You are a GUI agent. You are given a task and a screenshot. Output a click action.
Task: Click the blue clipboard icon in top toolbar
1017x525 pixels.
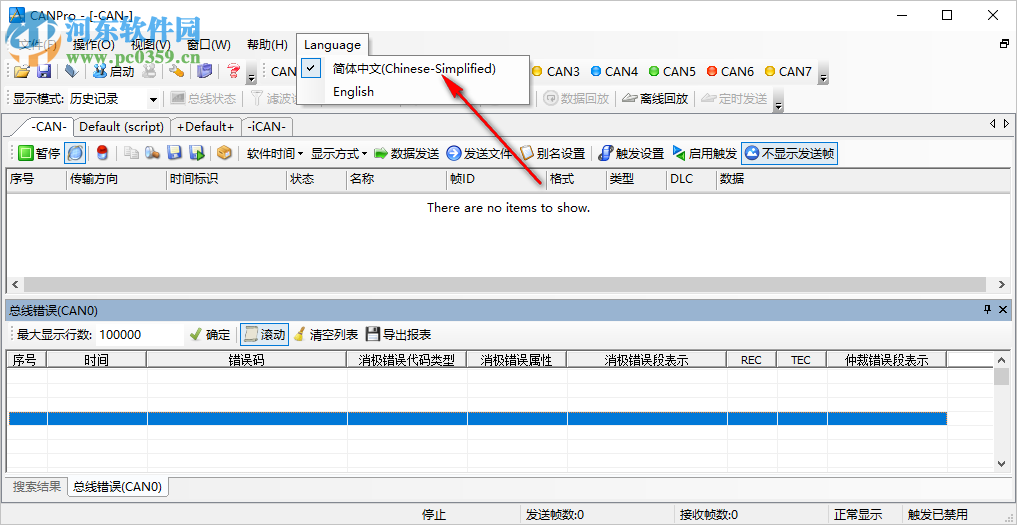204,71
